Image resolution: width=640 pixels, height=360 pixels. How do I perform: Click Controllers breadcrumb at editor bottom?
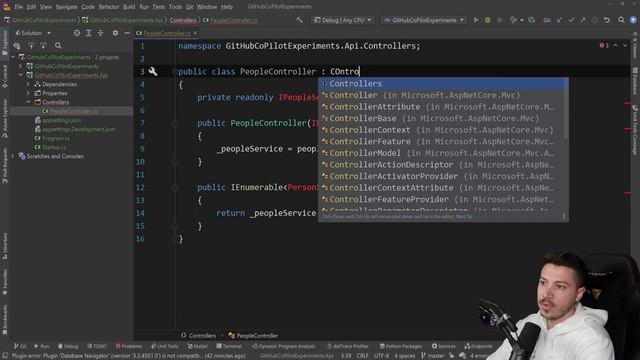click(198, 336)
